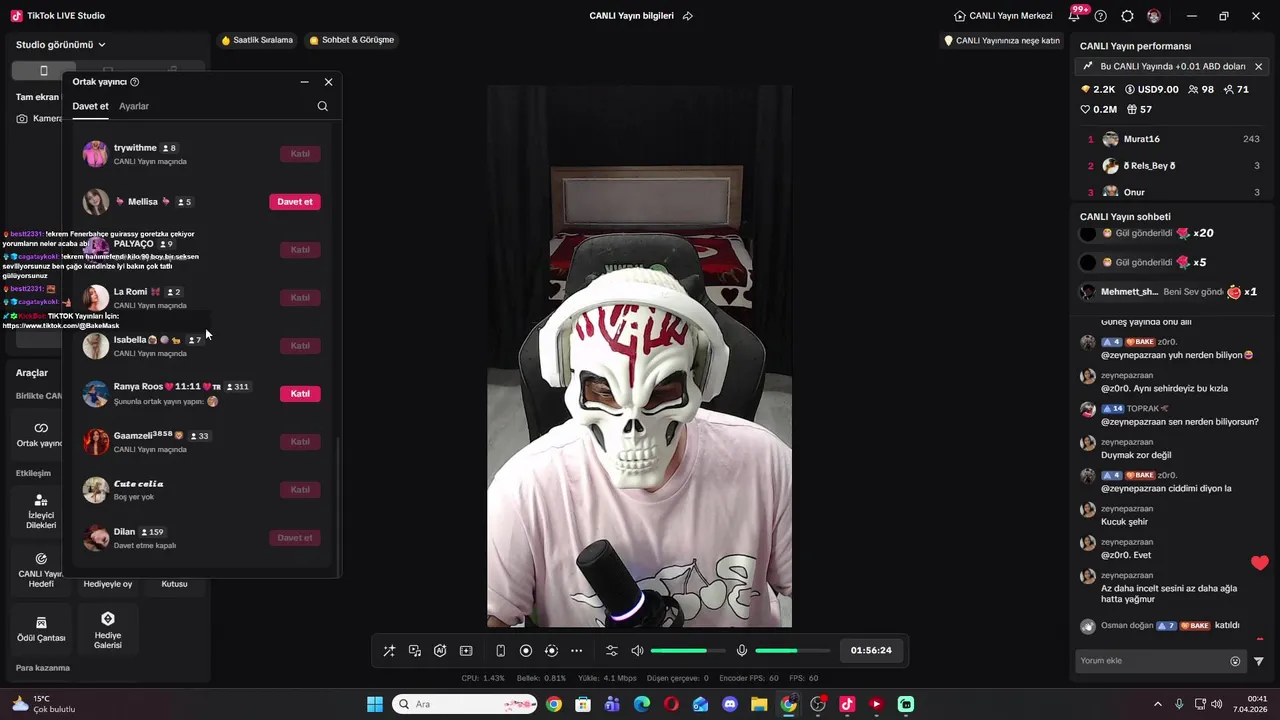Open the chat filter funnel icon
Viewport: 1280px width, 720px height.
coord(1259,661)
